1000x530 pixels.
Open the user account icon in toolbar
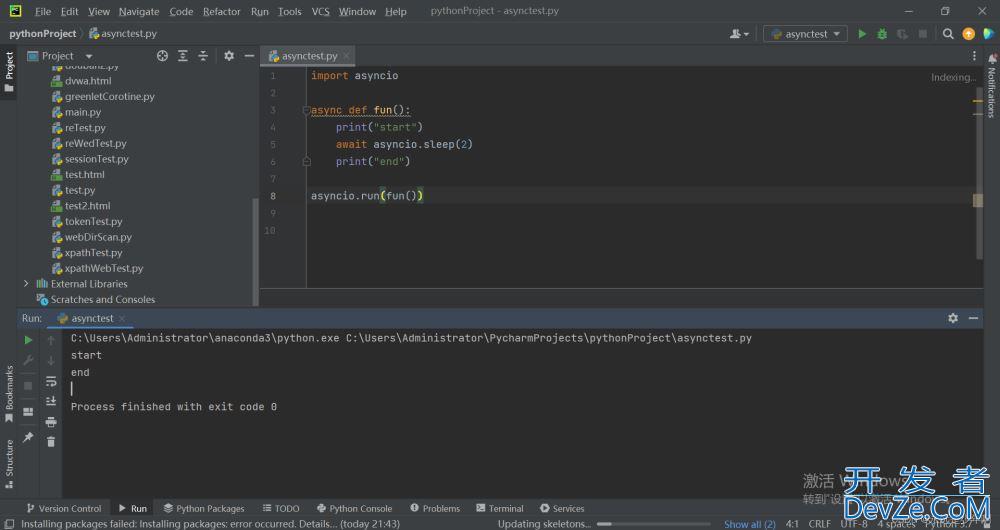coord(739,34)
